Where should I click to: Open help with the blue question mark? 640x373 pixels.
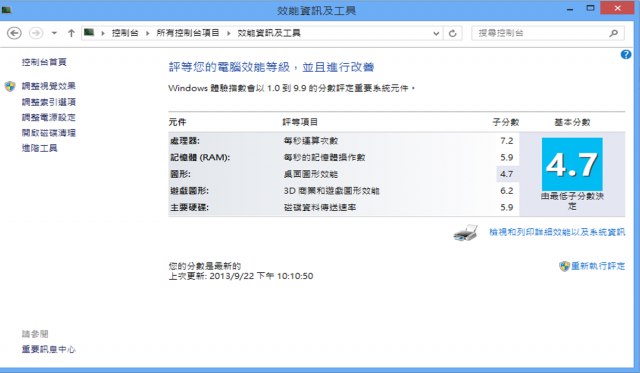click(626, 55)
